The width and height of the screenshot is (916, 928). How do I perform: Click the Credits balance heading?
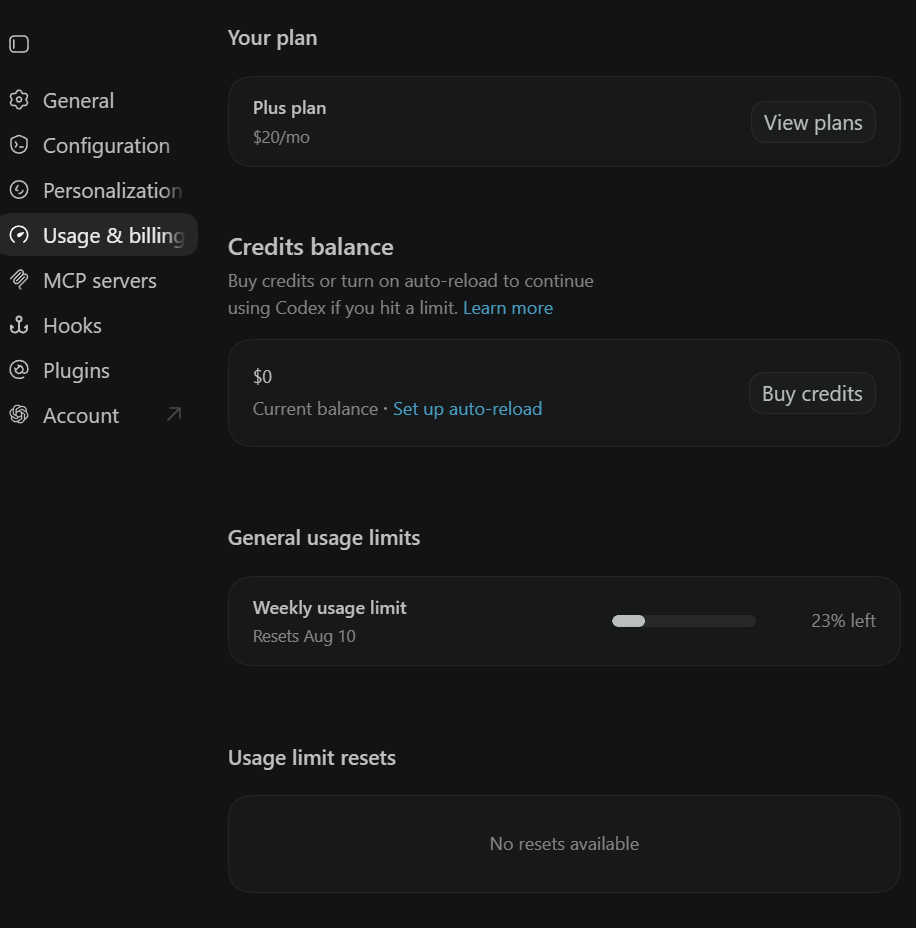point(311,247)
